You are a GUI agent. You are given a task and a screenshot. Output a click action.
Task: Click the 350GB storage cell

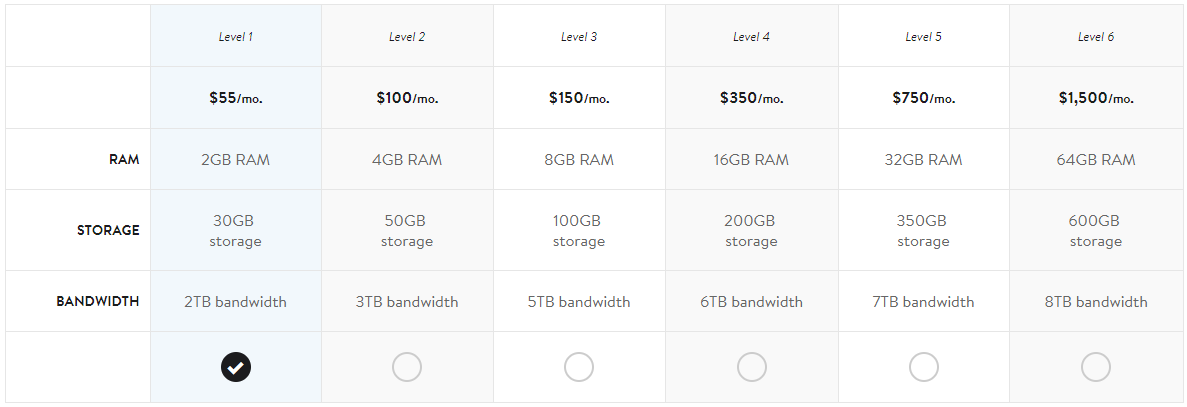(x=924, y=230)
